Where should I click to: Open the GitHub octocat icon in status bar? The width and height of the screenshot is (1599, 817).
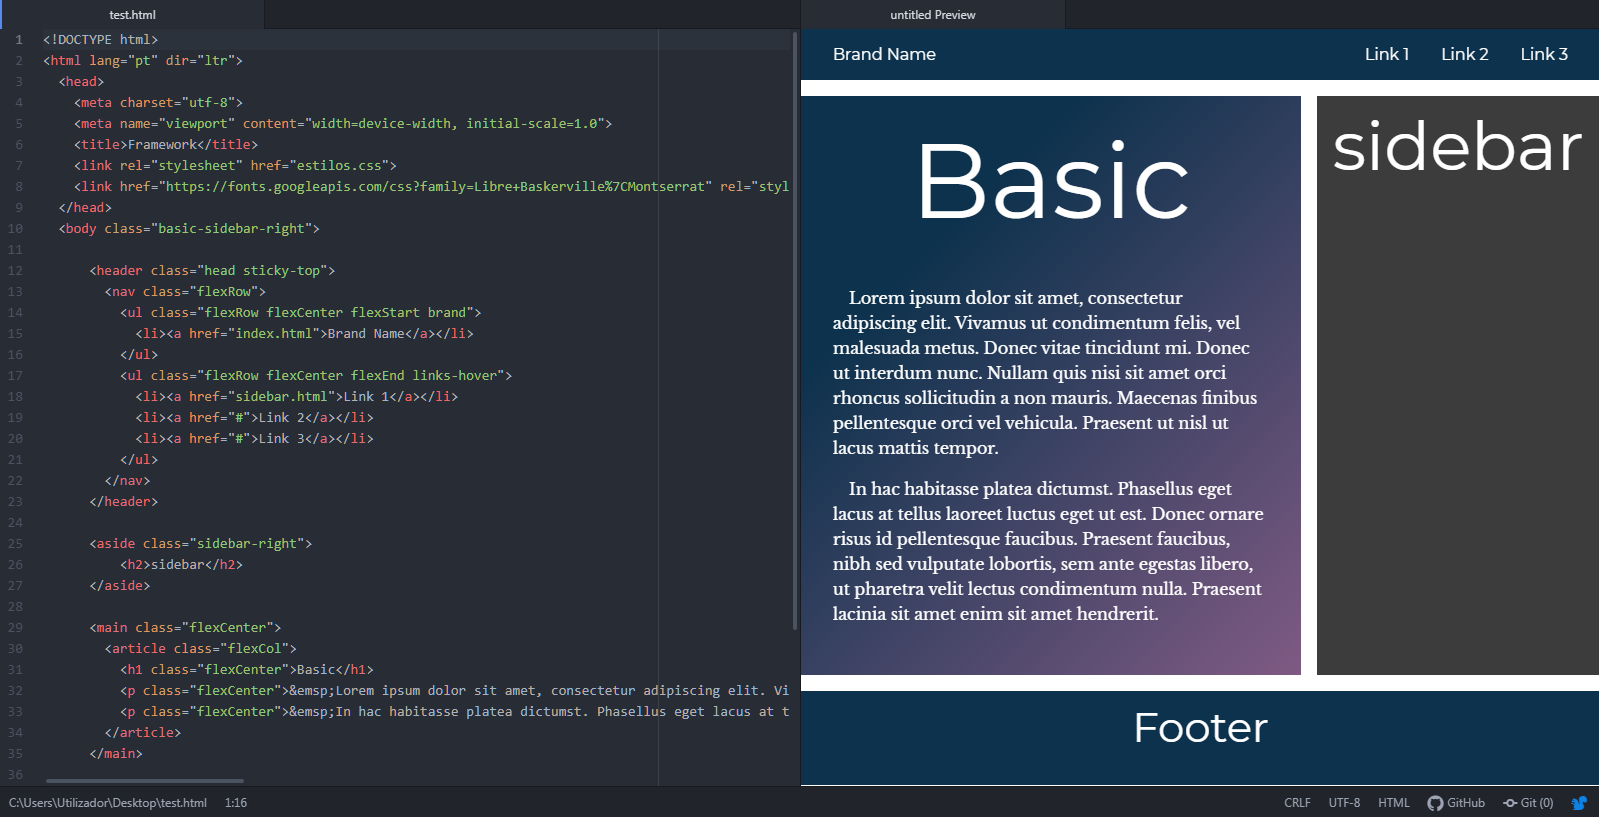point(1435,803)
